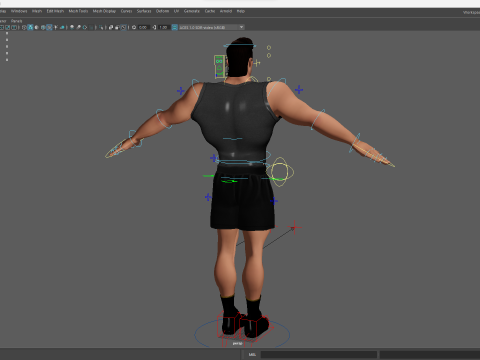480x360 pixels.
Task: Select the upper yellow circle right of head
Action: [x=269, y=48]
